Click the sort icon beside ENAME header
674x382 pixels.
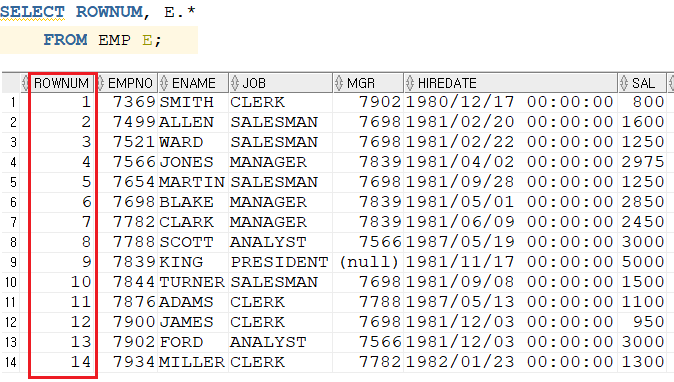[x=164, y=83]
